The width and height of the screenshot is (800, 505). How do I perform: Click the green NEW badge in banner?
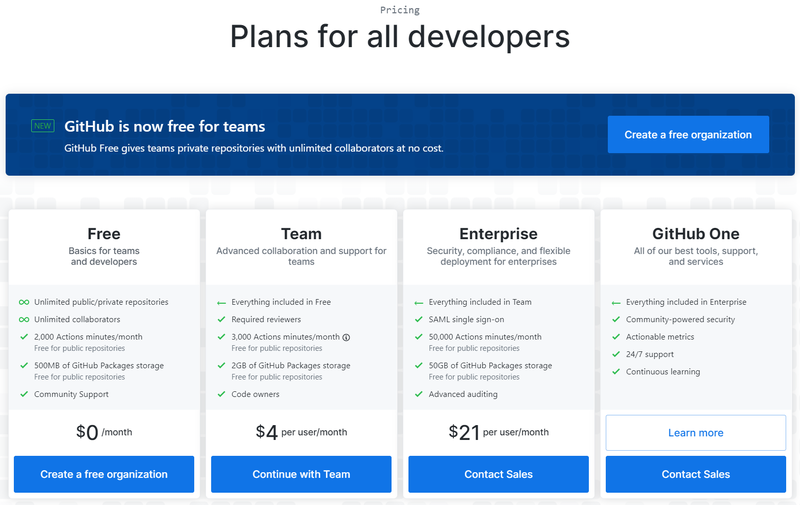pyautogui.click(x=43, y=125)
